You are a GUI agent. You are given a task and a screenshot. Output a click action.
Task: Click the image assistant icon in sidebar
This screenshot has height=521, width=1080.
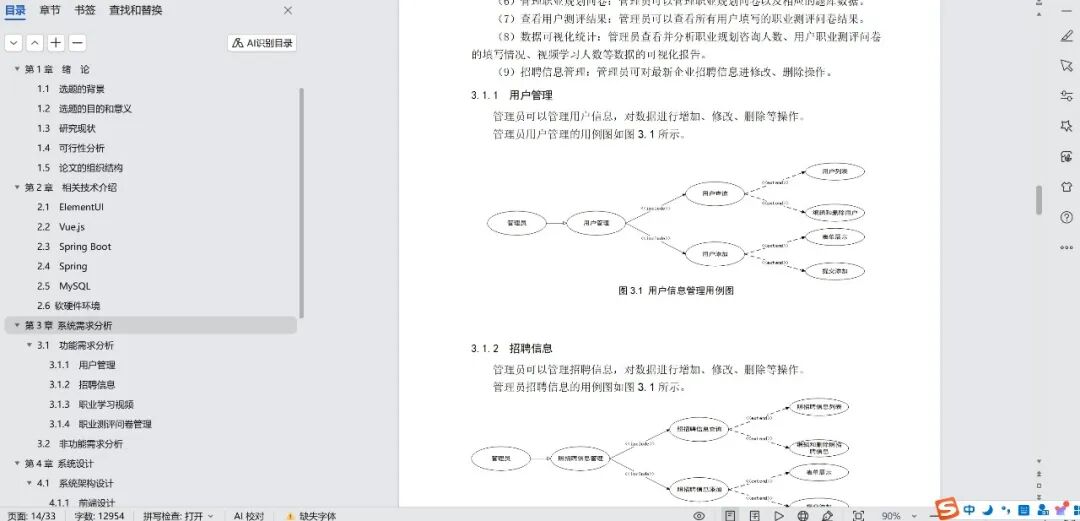(x=1066, y=156)
